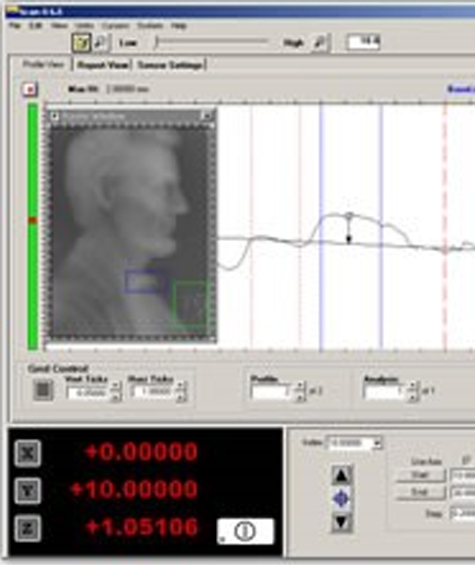475x565 pixels.
Task: Click the Step value field
Action: point(463,513)
